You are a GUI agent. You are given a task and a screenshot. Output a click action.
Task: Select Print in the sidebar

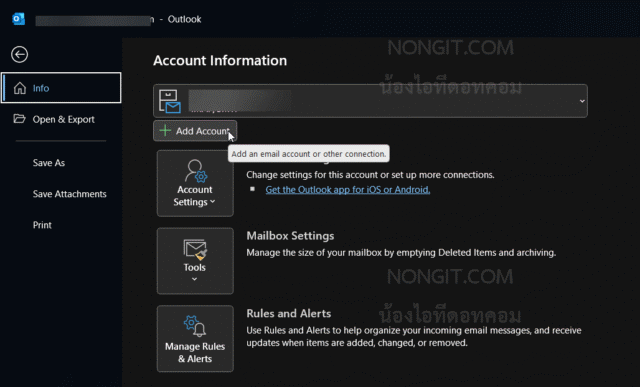[42, 225]
